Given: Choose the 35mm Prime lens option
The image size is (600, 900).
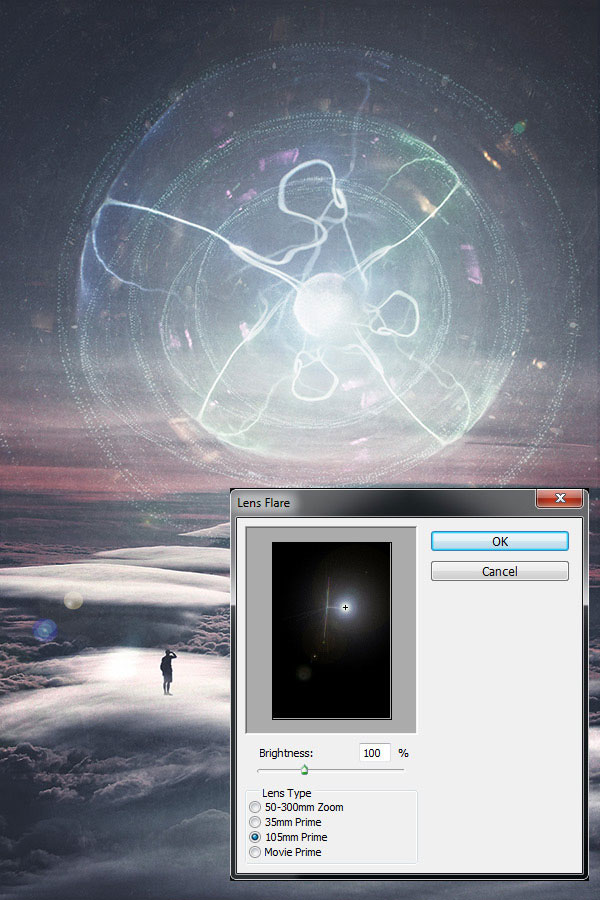Looking at the screenshot, I should [256, 822].
